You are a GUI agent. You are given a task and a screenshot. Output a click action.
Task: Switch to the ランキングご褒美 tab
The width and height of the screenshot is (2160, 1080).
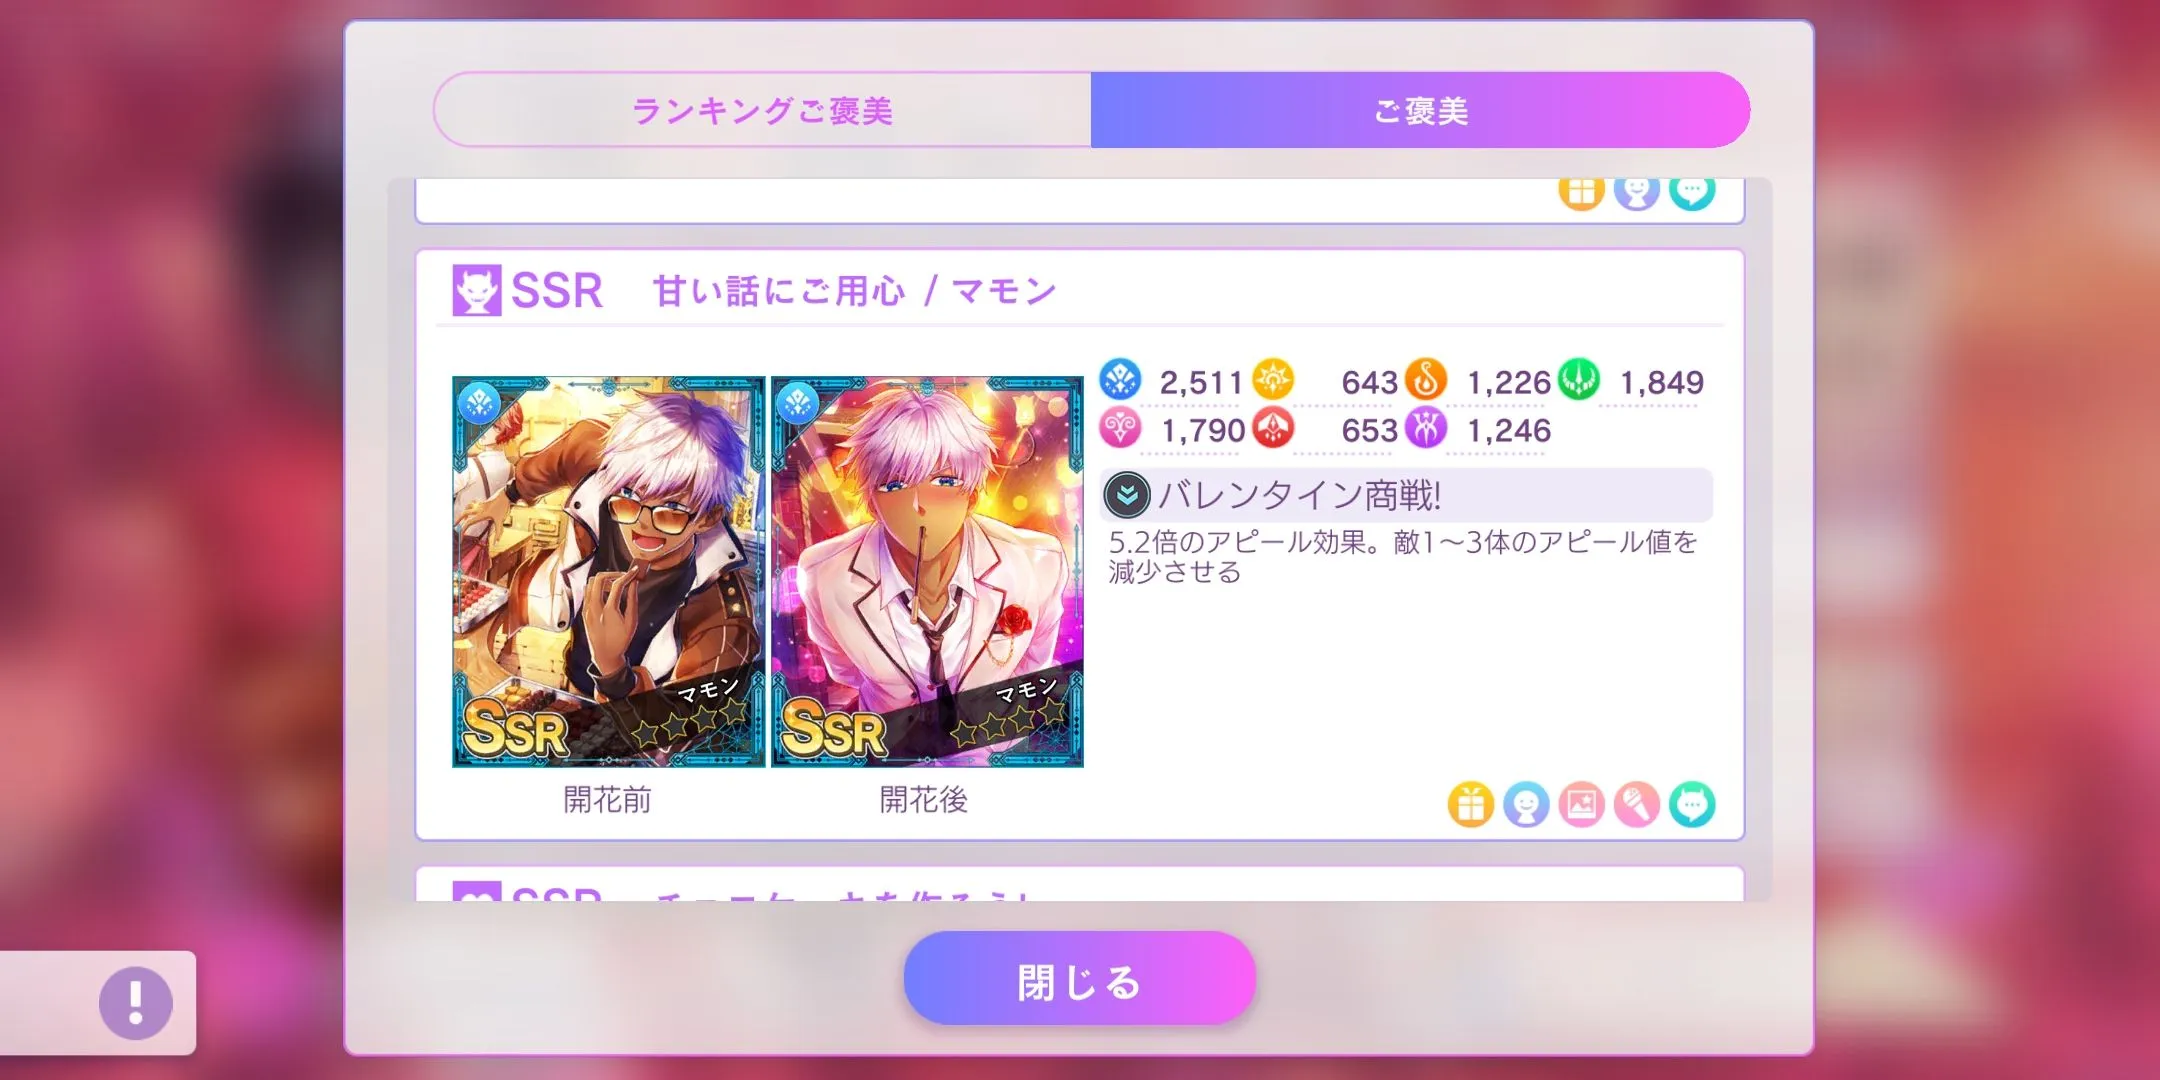(x=762, y=110)
